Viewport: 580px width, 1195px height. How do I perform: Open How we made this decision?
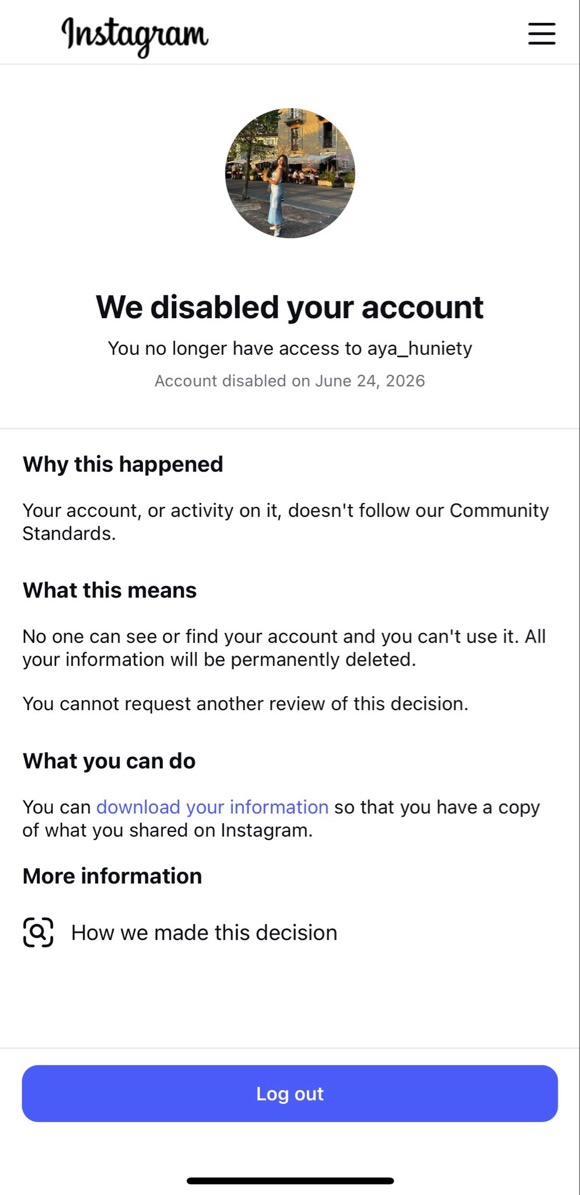[x=204, y=932]
